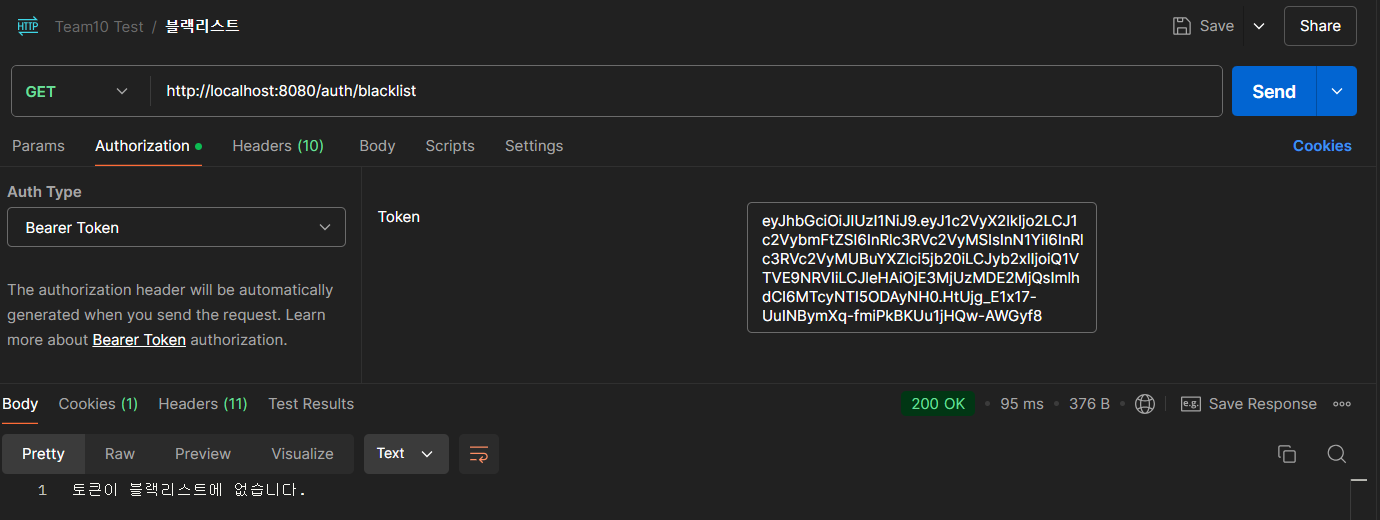Send the request
Viewport: 1380px width, 520px height.
pos(1274,91)
